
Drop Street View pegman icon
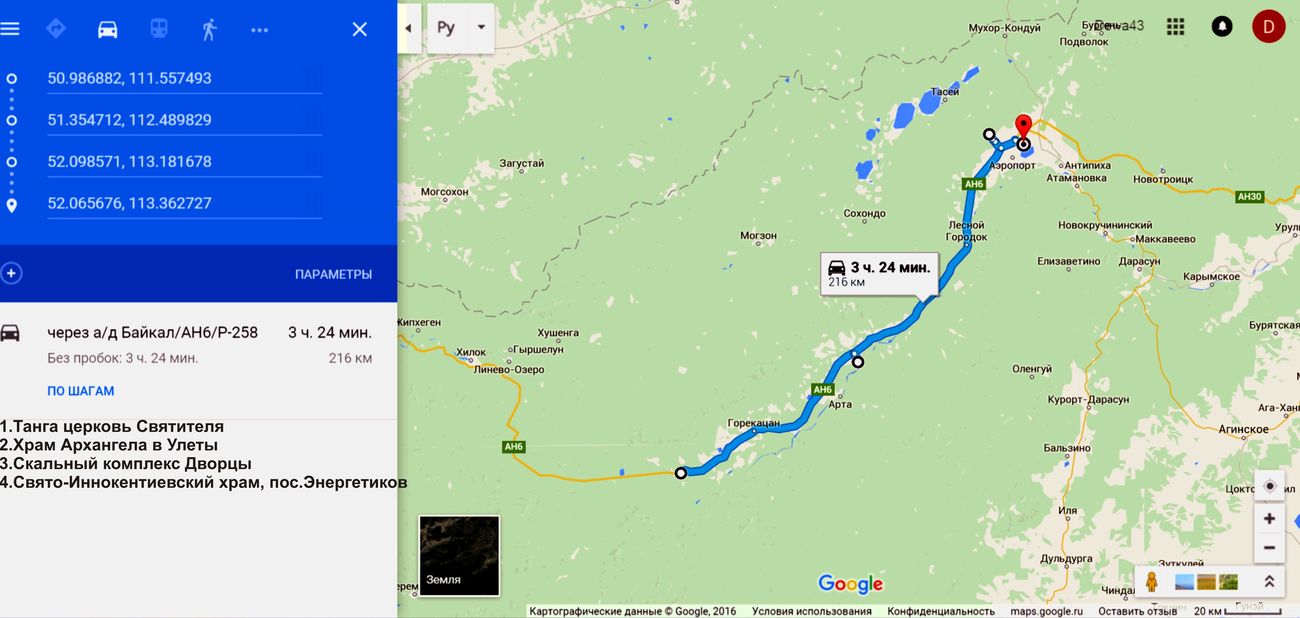(1151, 581)
